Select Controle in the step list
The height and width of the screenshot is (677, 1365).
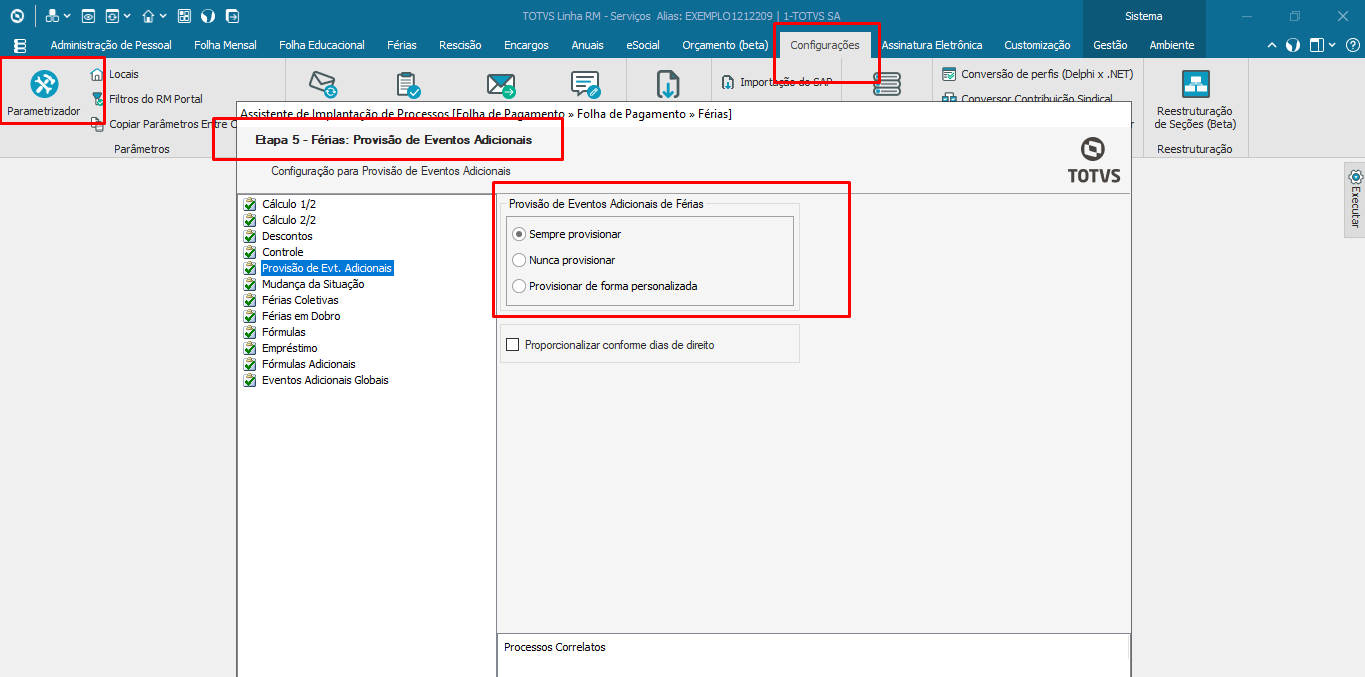pyautogui.click(x=283, y=252)
